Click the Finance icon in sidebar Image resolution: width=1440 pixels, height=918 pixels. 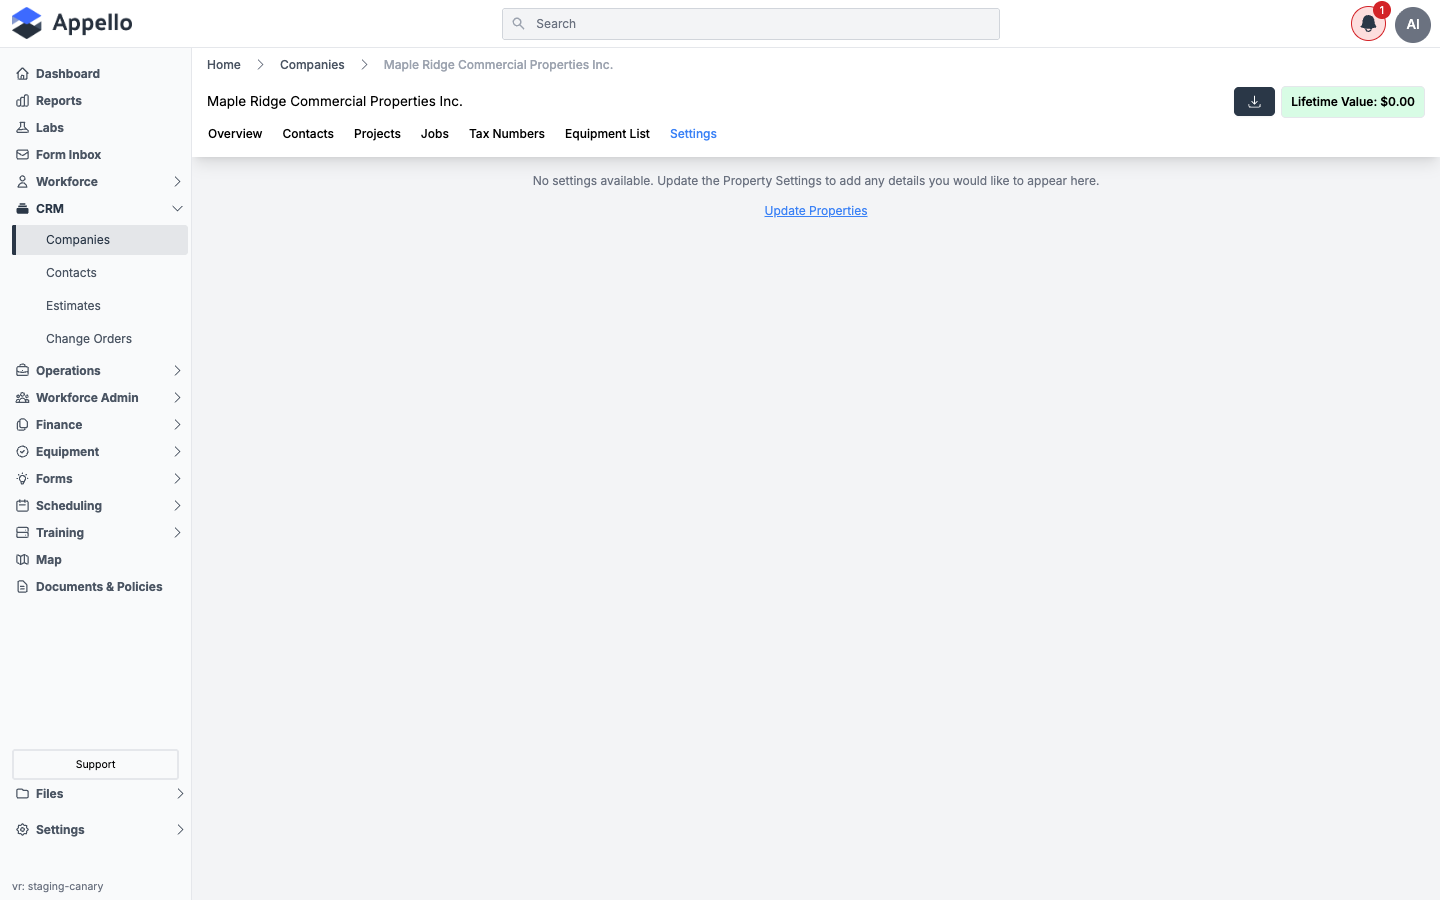22,425
